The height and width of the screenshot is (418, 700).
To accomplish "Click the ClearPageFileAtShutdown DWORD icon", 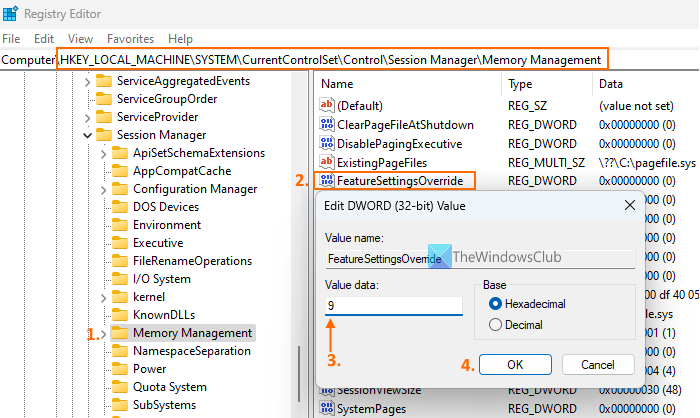I will 326,124.
